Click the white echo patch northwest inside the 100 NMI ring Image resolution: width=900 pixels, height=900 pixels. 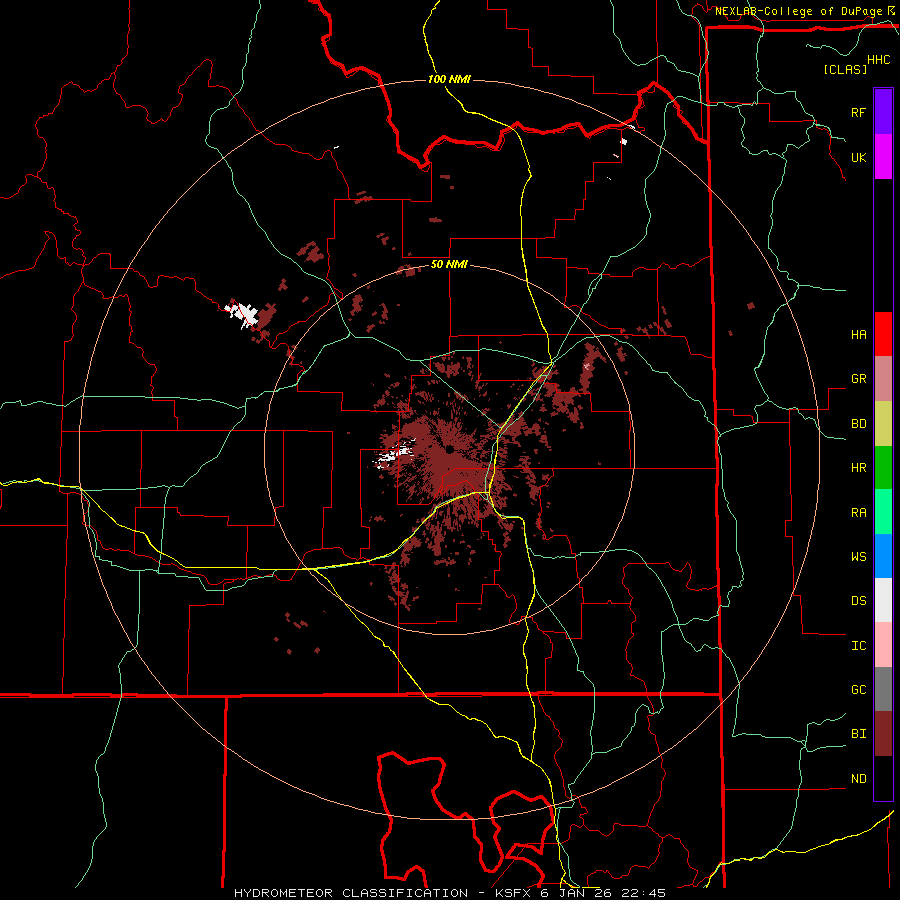242,314
